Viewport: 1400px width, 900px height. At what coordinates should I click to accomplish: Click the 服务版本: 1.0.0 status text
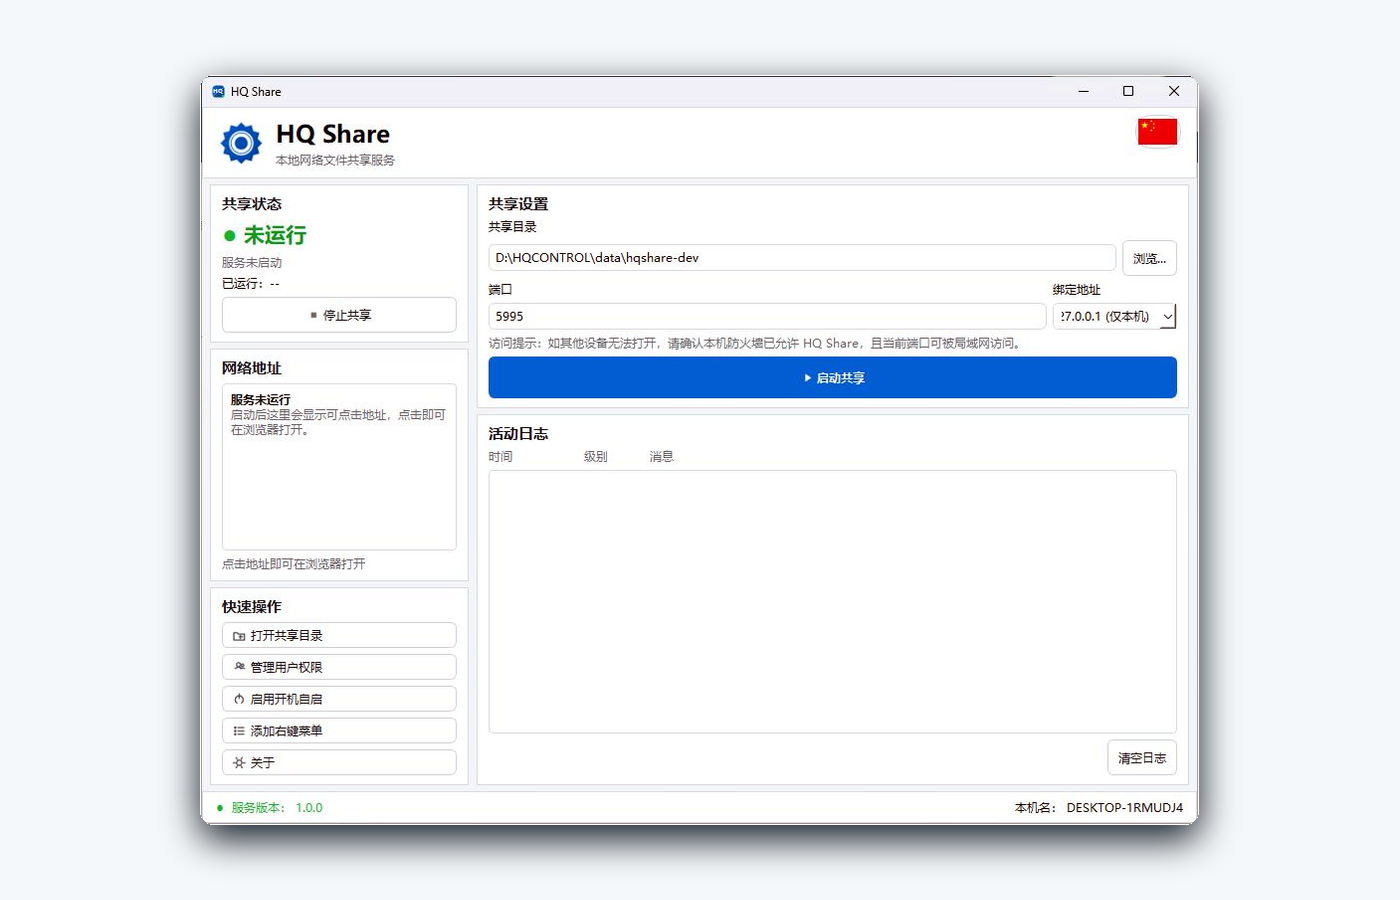coord(277,808)
